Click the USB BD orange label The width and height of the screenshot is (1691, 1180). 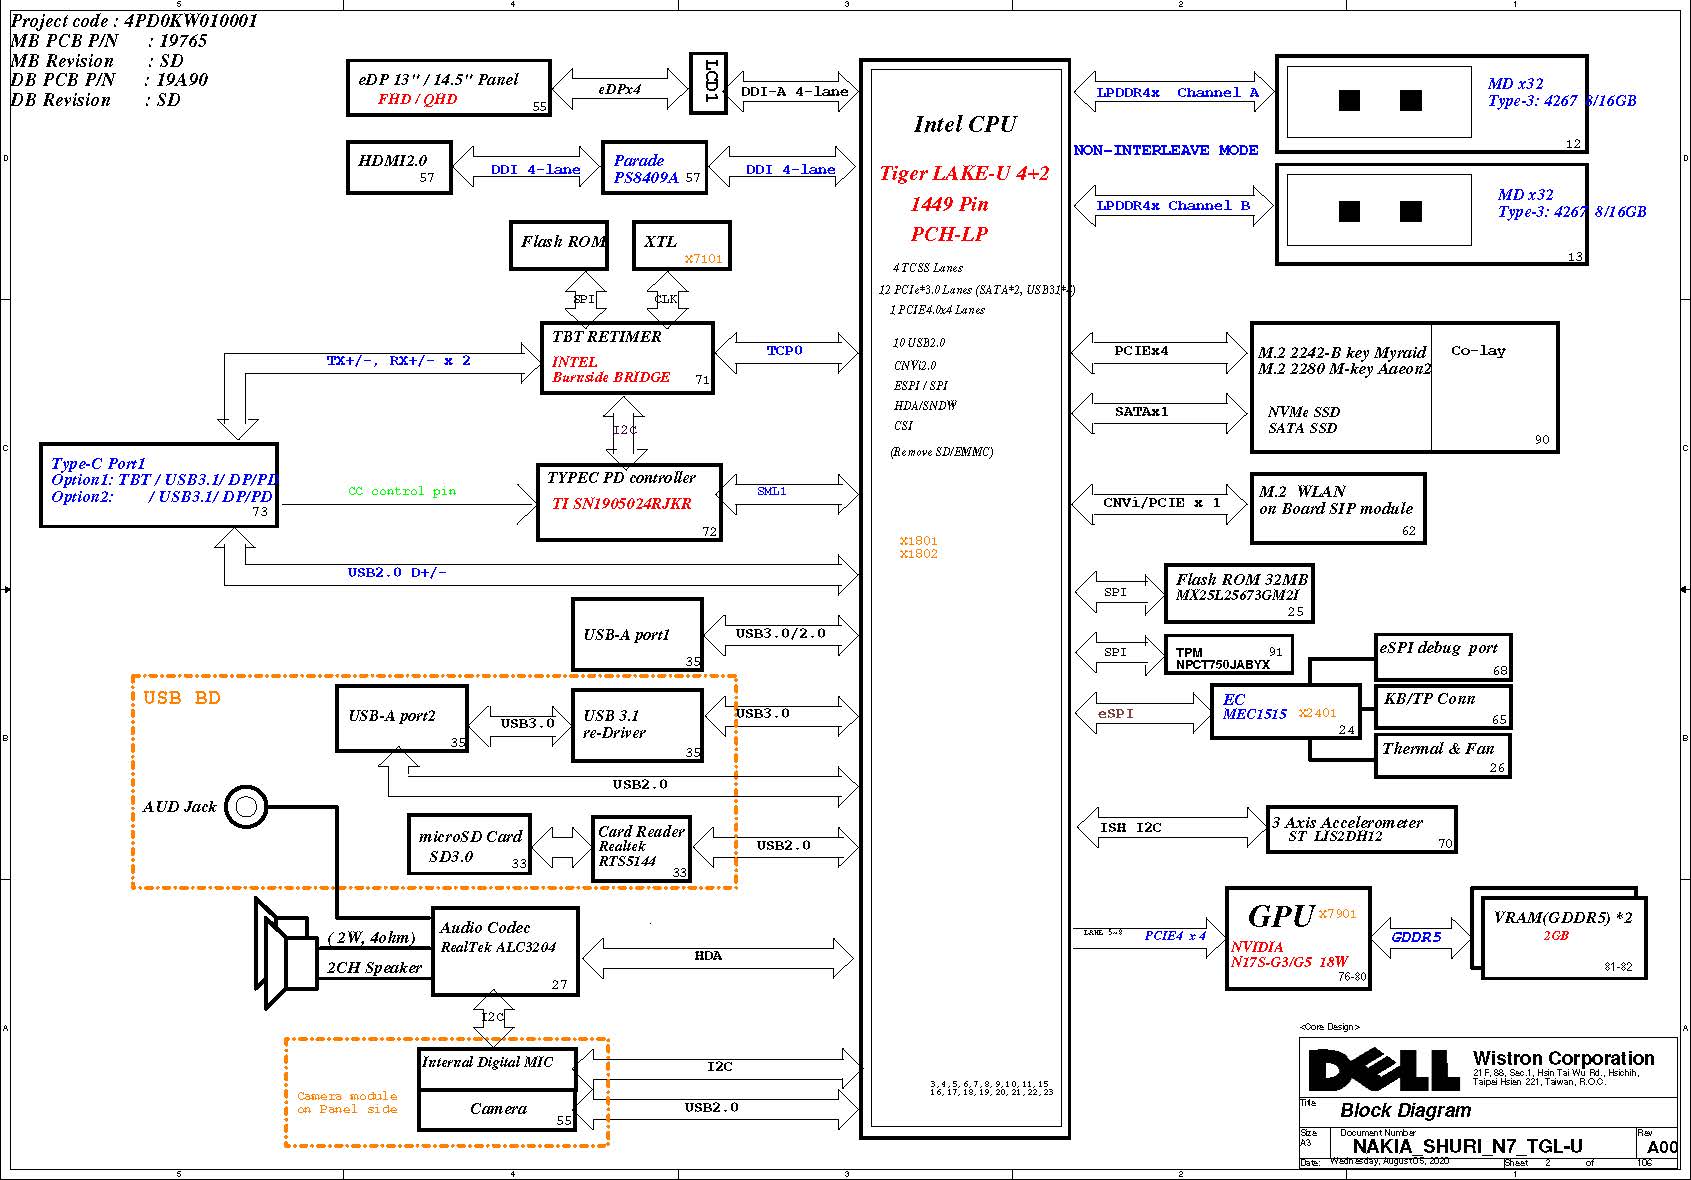click(x=181, y=698)
